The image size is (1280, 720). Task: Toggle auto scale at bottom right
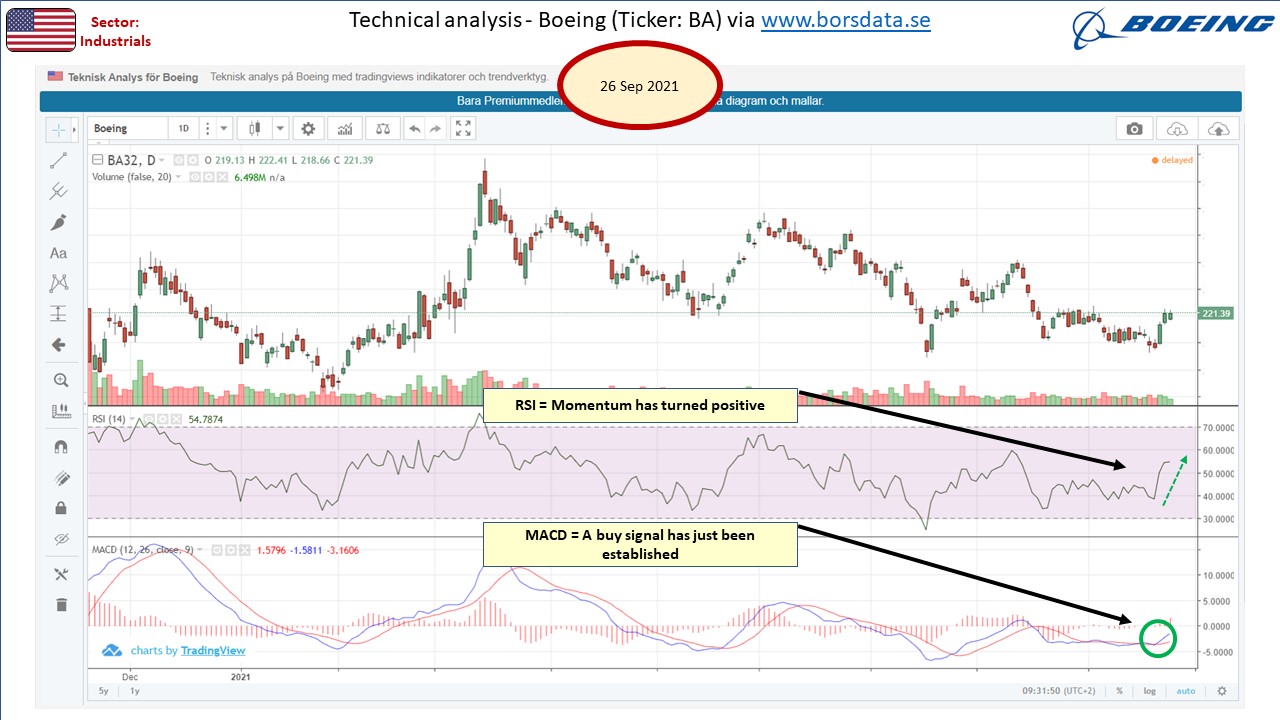pyautogui.click(x=1185, y=691)
